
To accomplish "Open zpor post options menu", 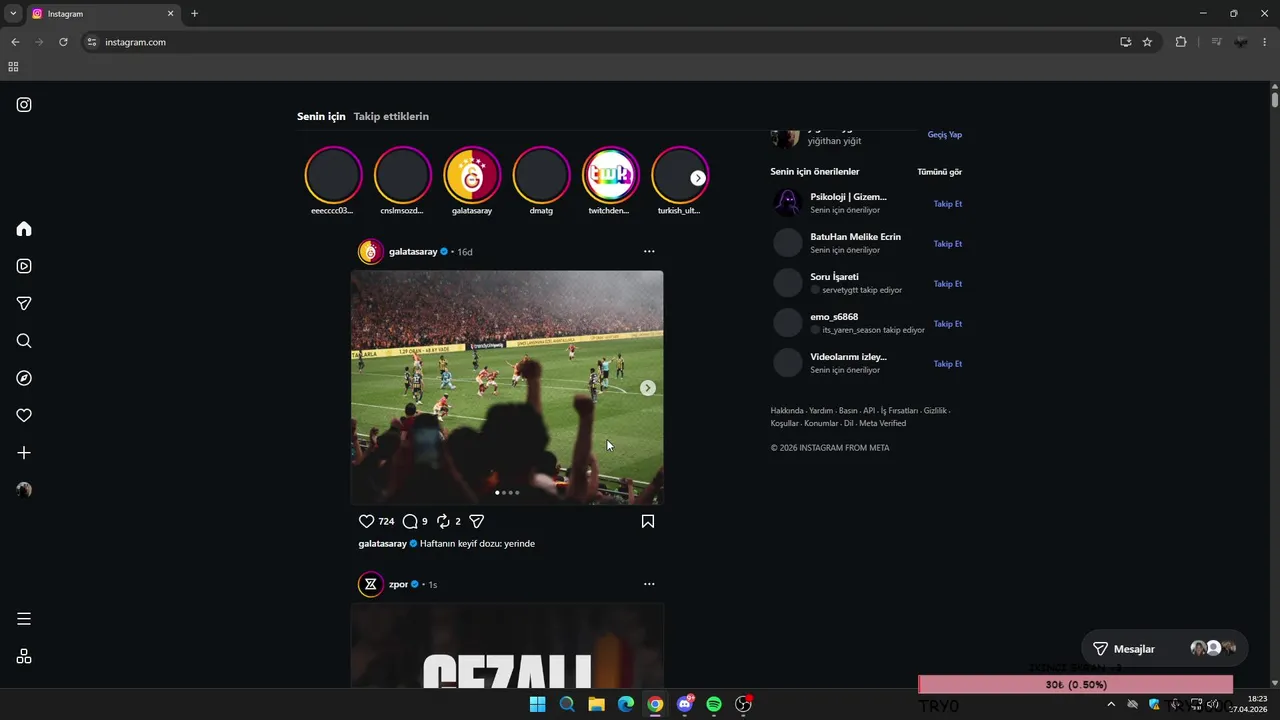I will coord(649,584).
